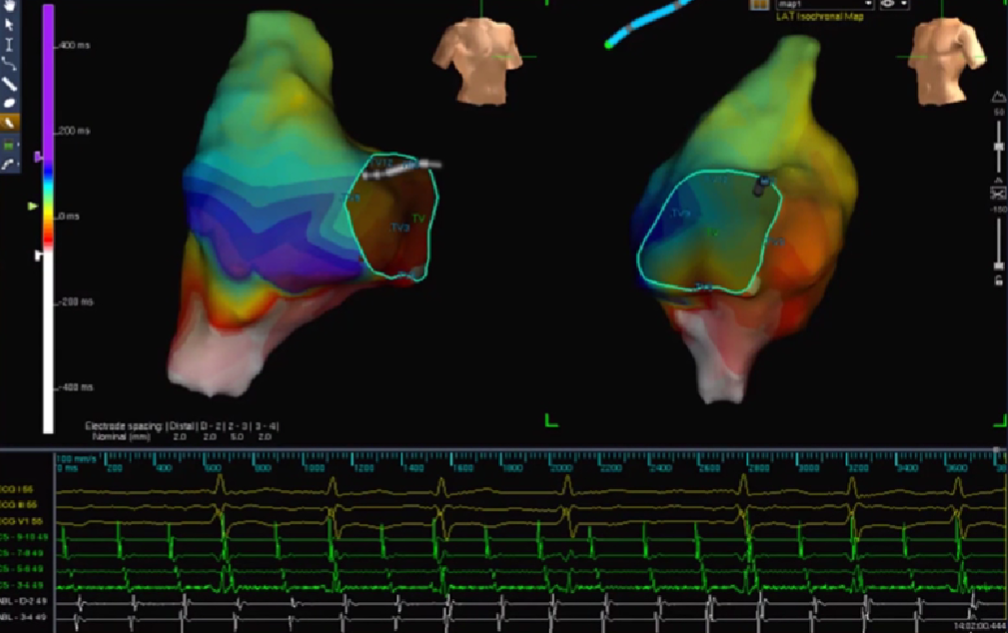Select the hand pan tool
This screenshot has width=1008, height=633.
click(9, 6)
